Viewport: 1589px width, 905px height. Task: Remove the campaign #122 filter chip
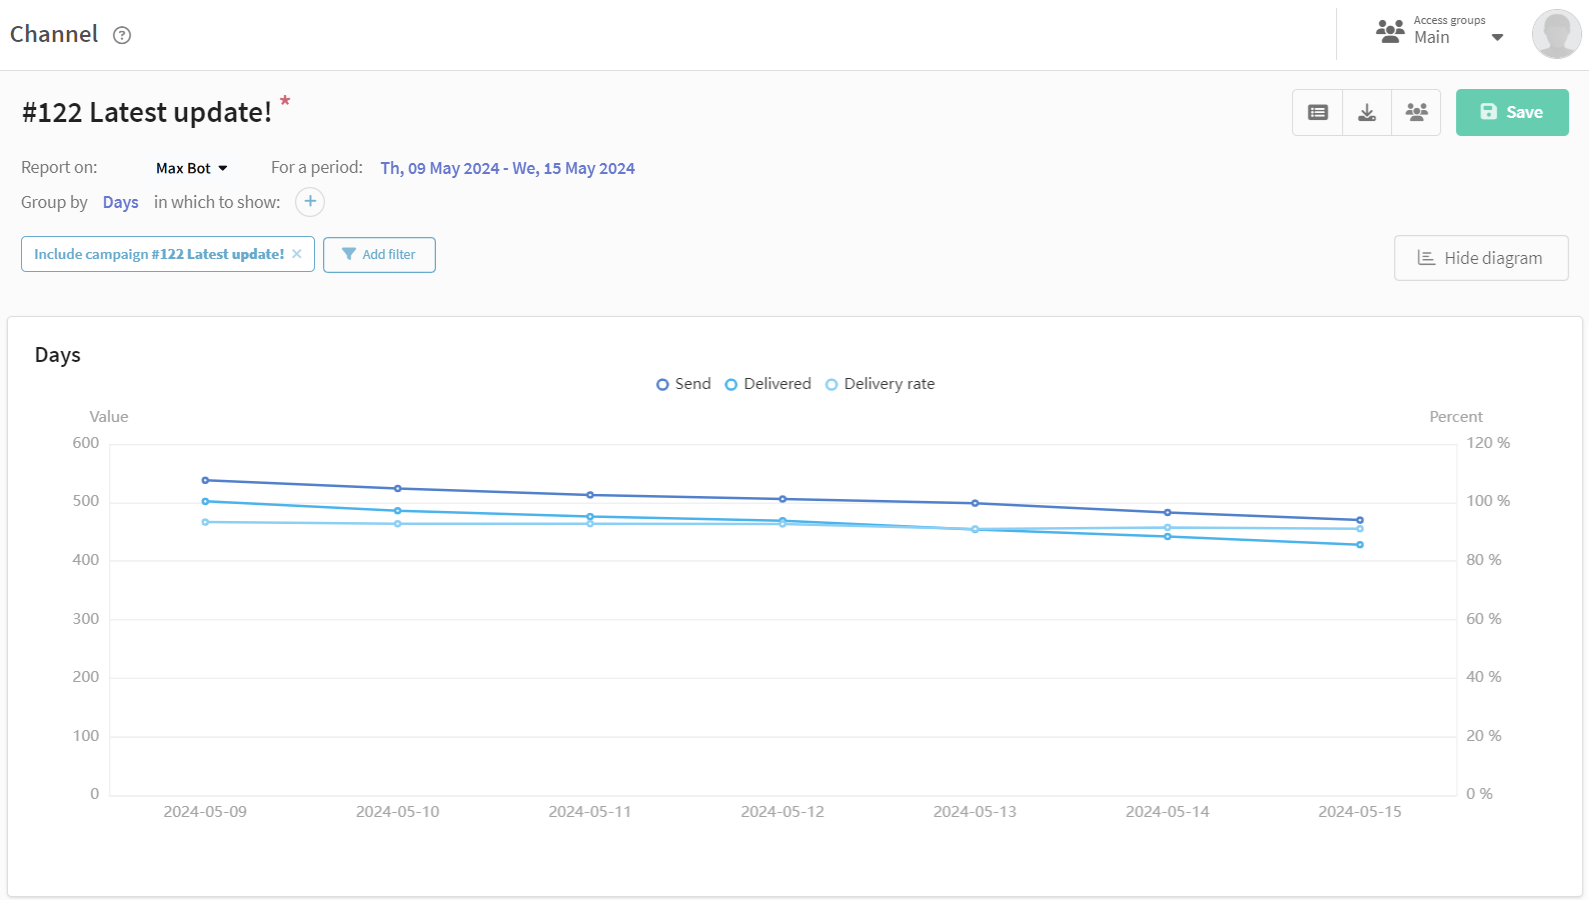coord(297,254)
